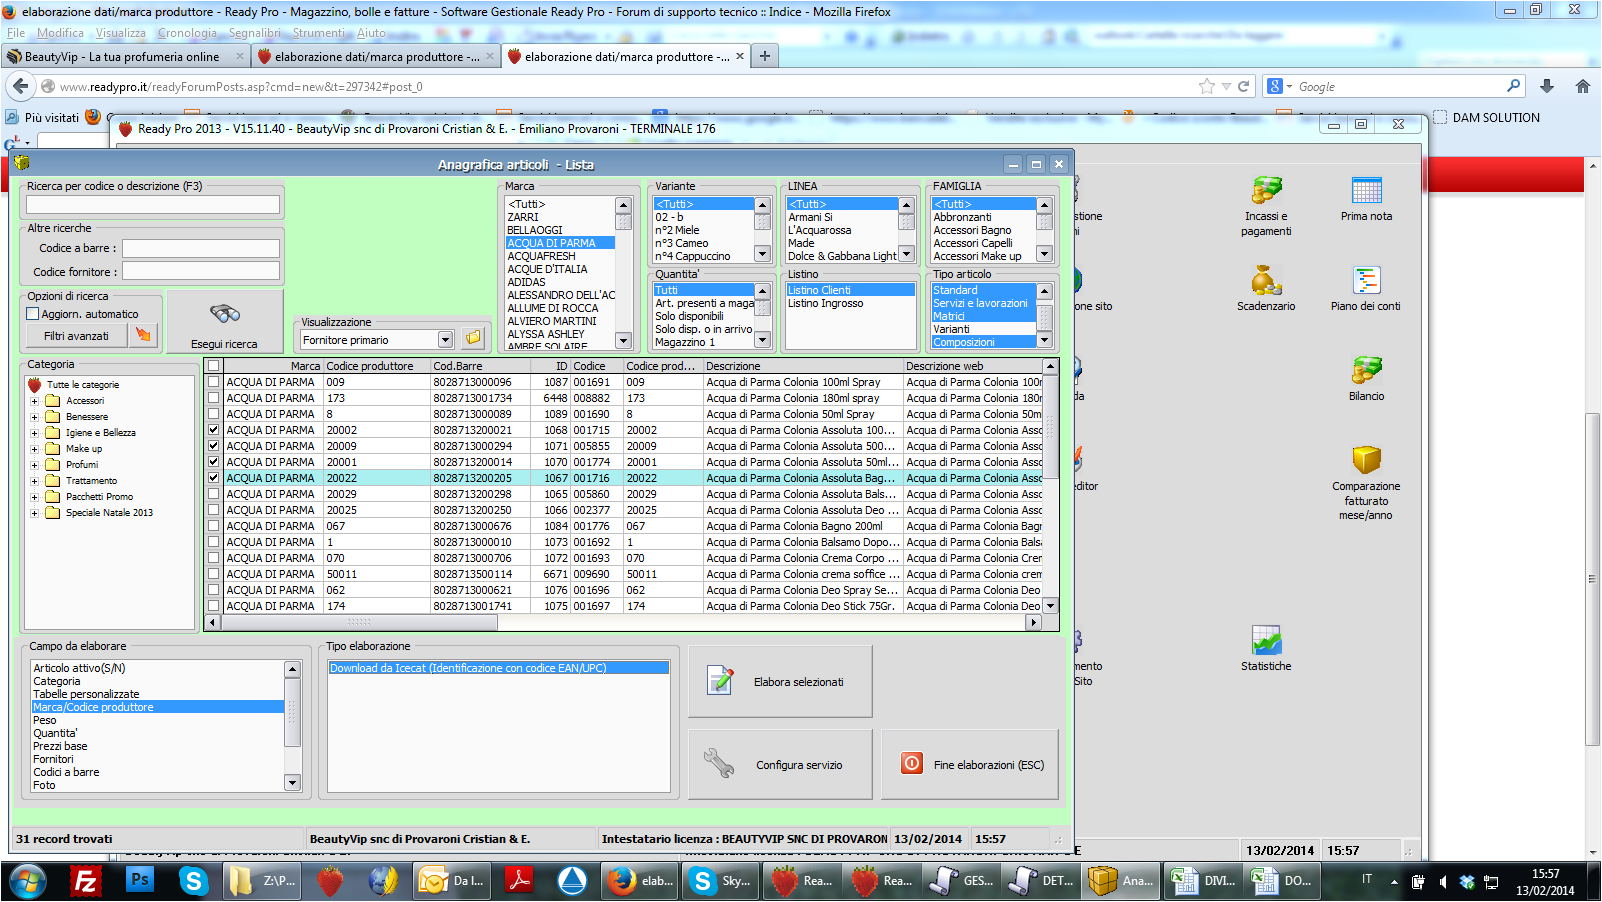Viewport: 1602px width, 902px height.
Task: Expand the Igiene e Bellezza category
Action: (x=34, y=433)
